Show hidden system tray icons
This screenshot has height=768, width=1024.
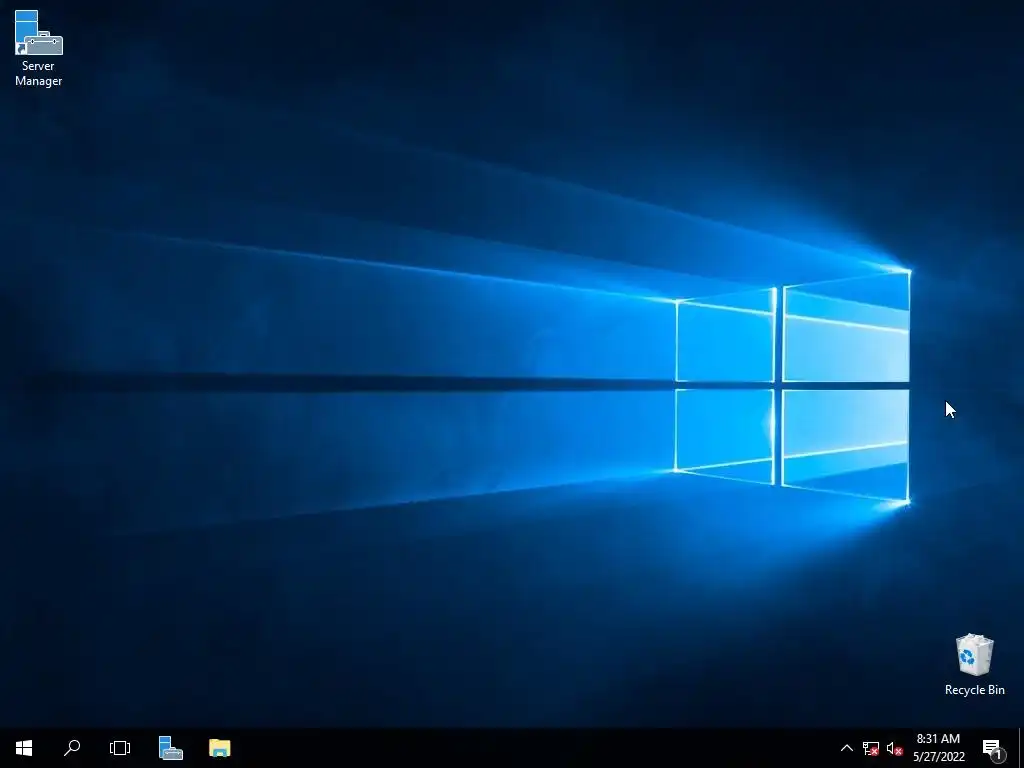click(846, 748)
